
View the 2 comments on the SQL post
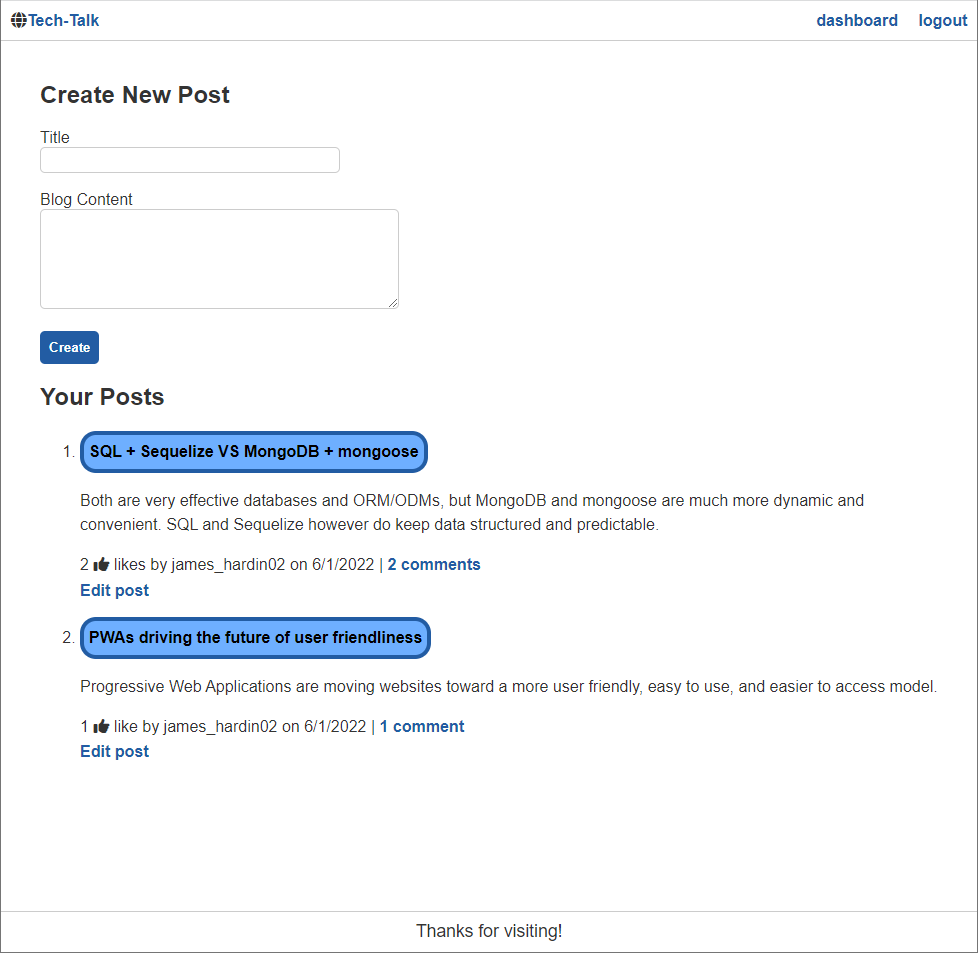[x=434, y=564]
